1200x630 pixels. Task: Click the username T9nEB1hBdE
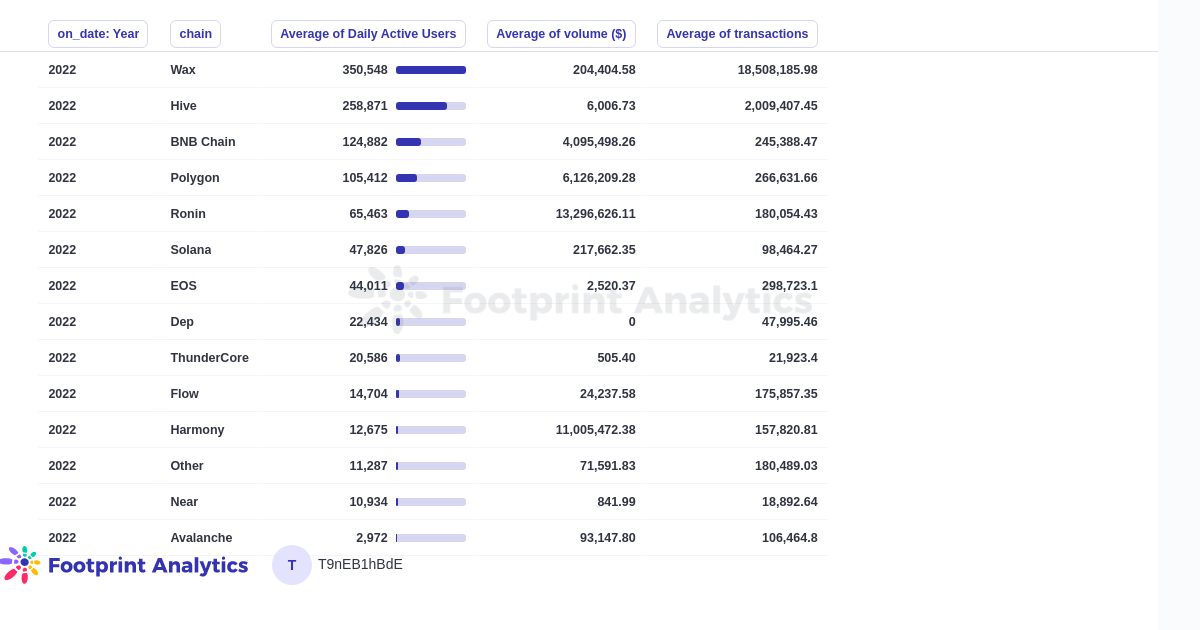tap(360, 565)
